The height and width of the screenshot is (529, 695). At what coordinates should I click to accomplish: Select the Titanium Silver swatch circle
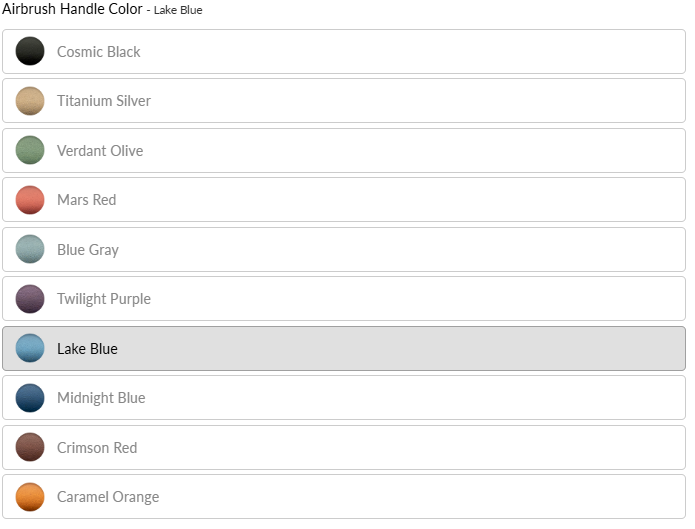tap(30, 101)
